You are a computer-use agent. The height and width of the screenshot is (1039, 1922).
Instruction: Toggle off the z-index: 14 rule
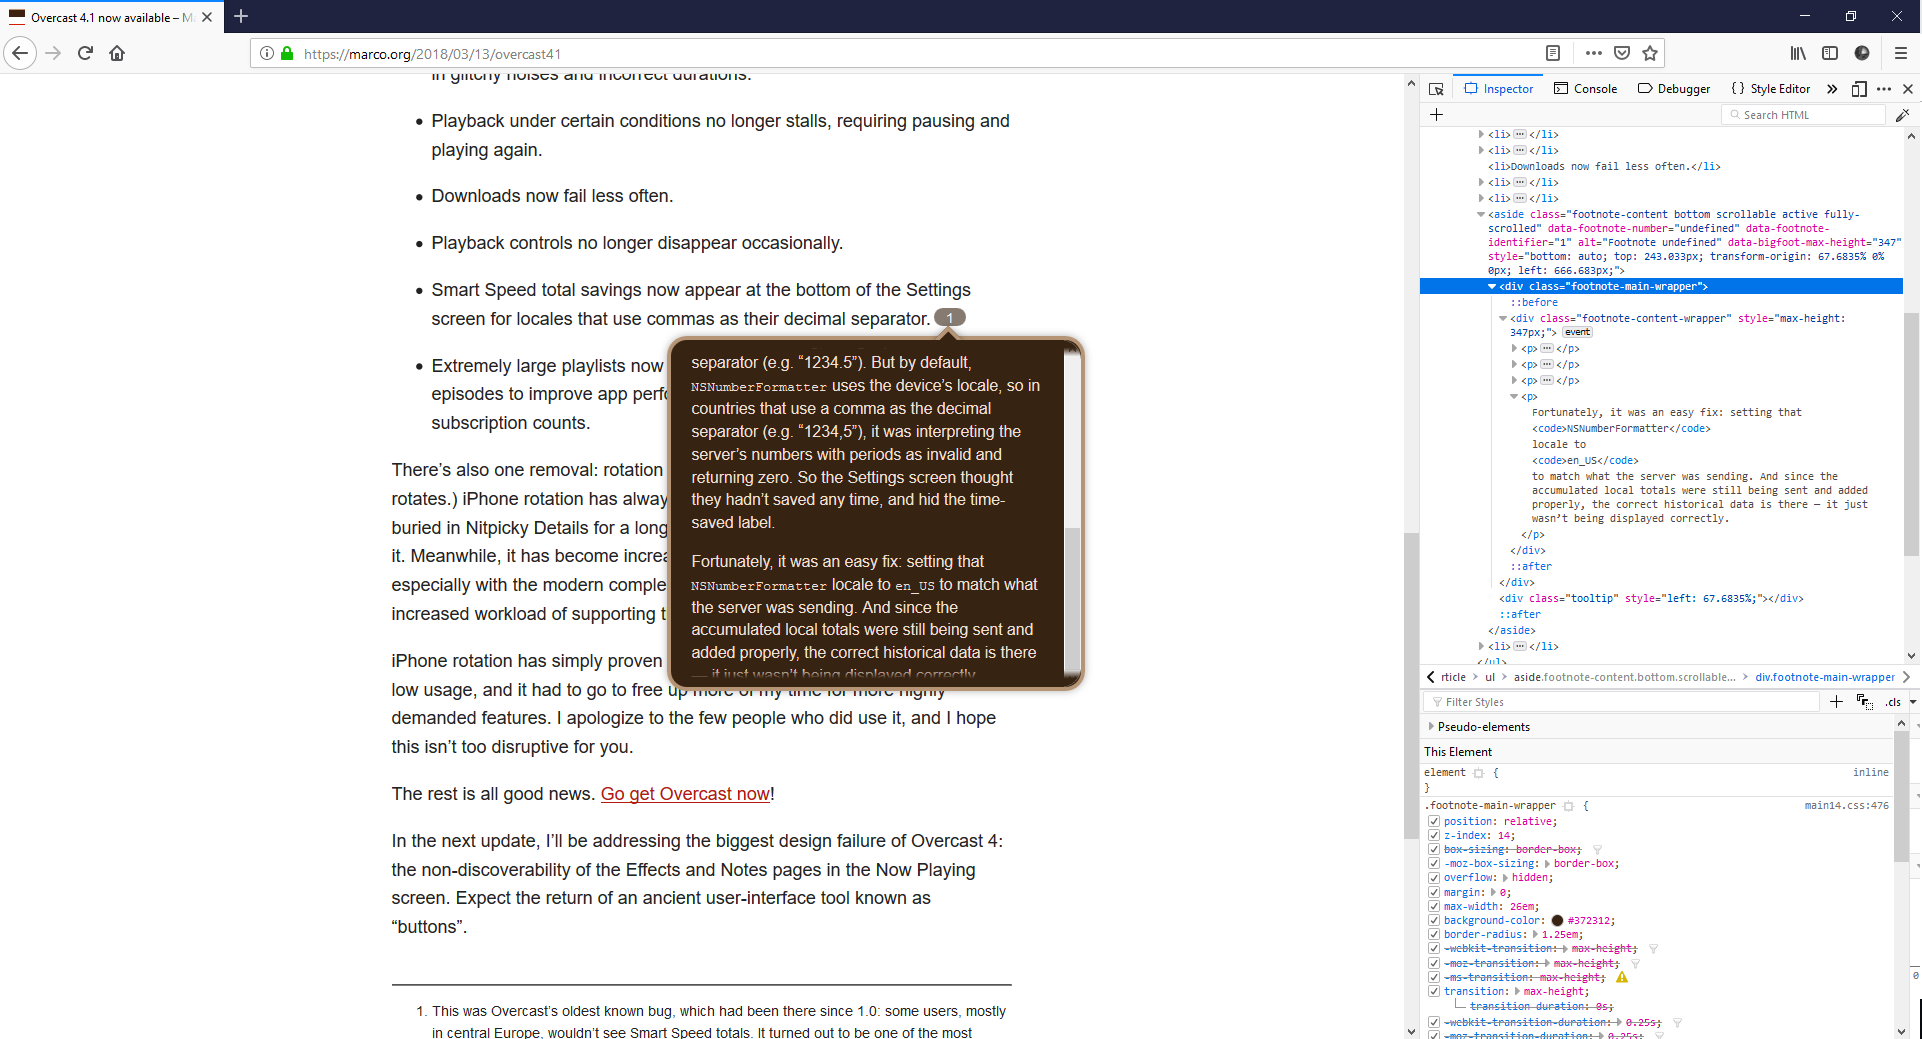point(1435,835)
